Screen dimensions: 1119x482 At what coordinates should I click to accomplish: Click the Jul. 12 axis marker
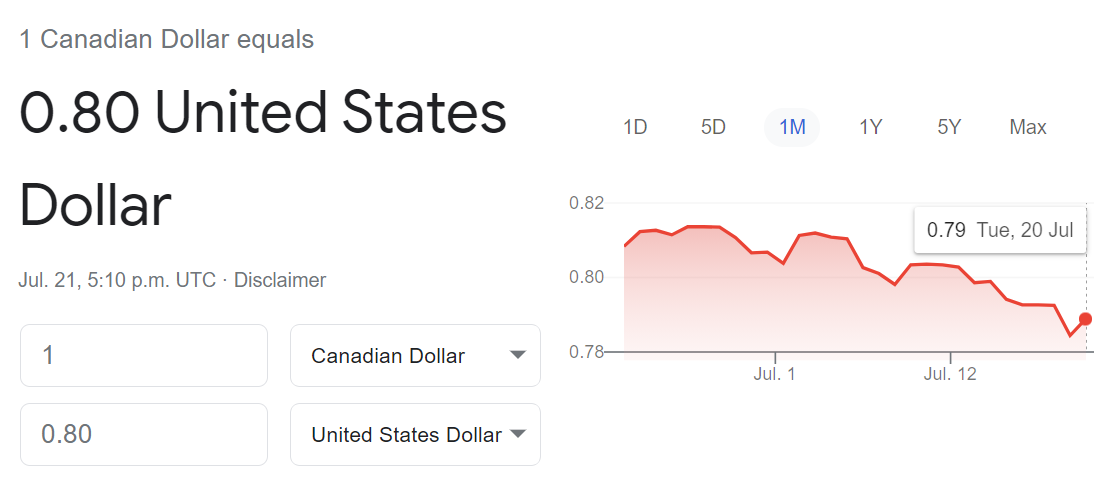951,374
